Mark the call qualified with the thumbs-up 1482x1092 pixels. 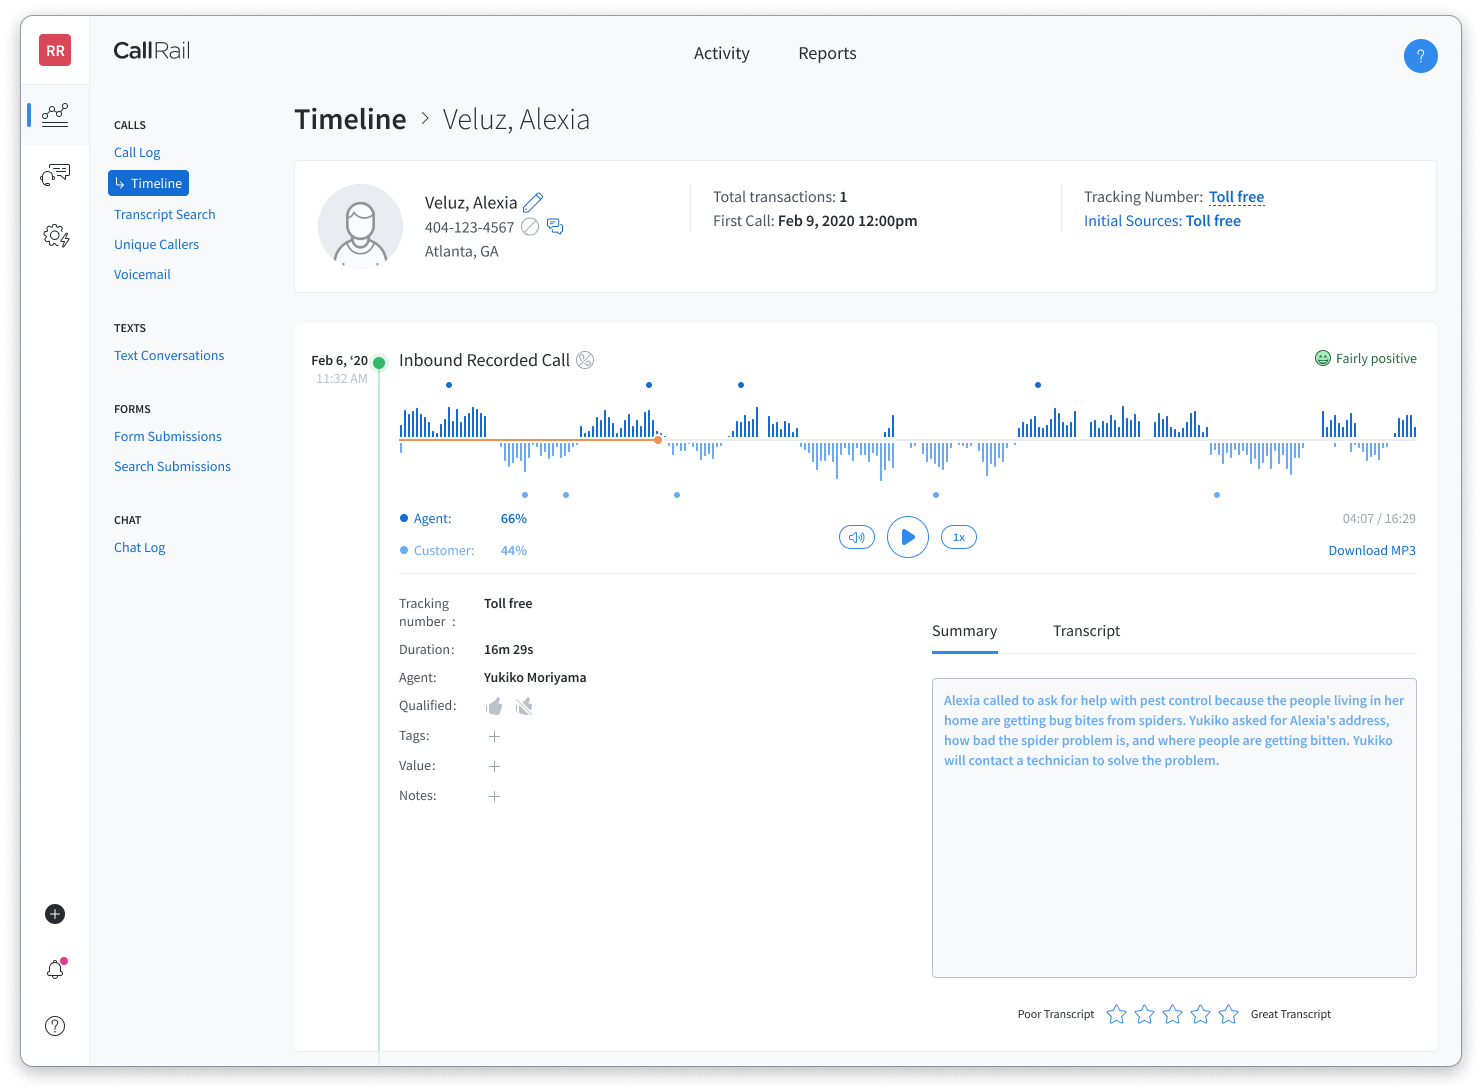(494, 706)
